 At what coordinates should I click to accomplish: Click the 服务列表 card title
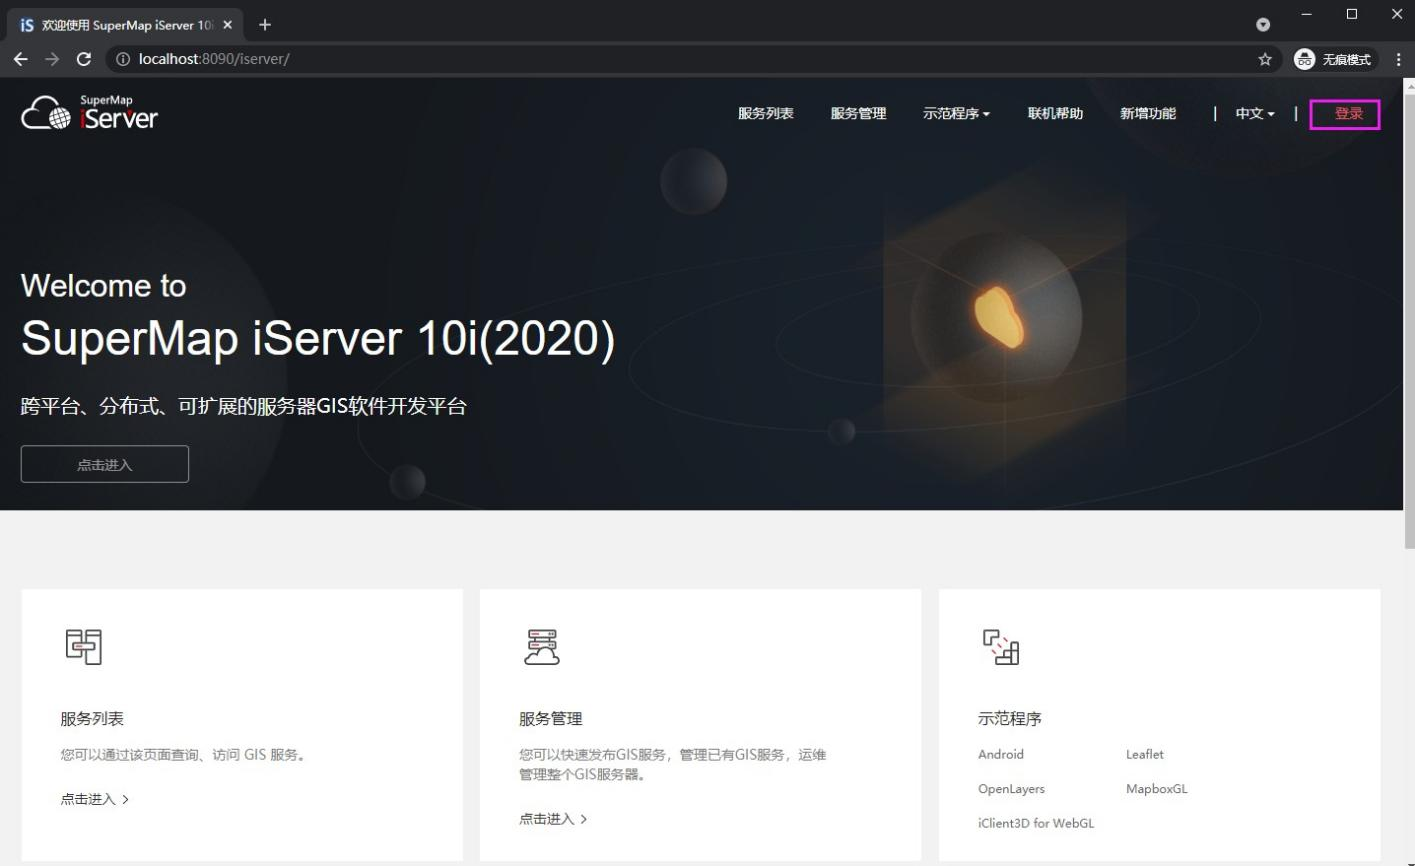click(x=92, y=719)
